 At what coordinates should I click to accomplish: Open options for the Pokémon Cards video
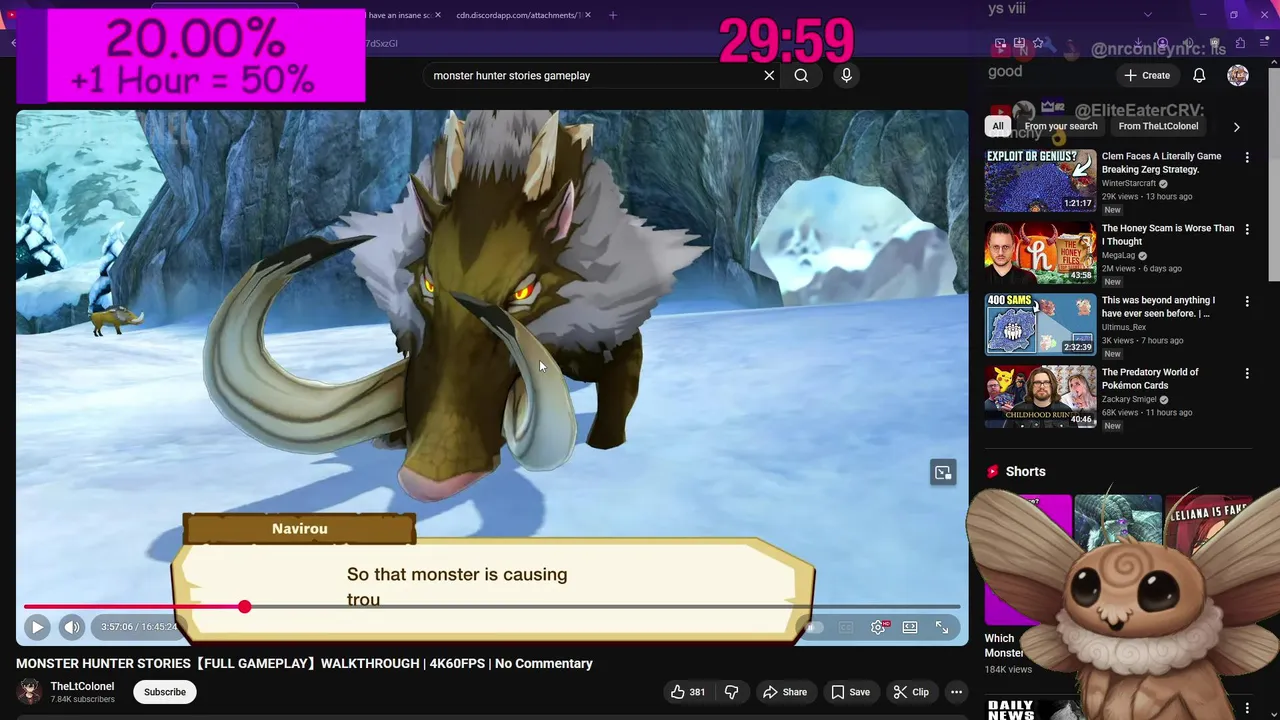[1247, 373]
